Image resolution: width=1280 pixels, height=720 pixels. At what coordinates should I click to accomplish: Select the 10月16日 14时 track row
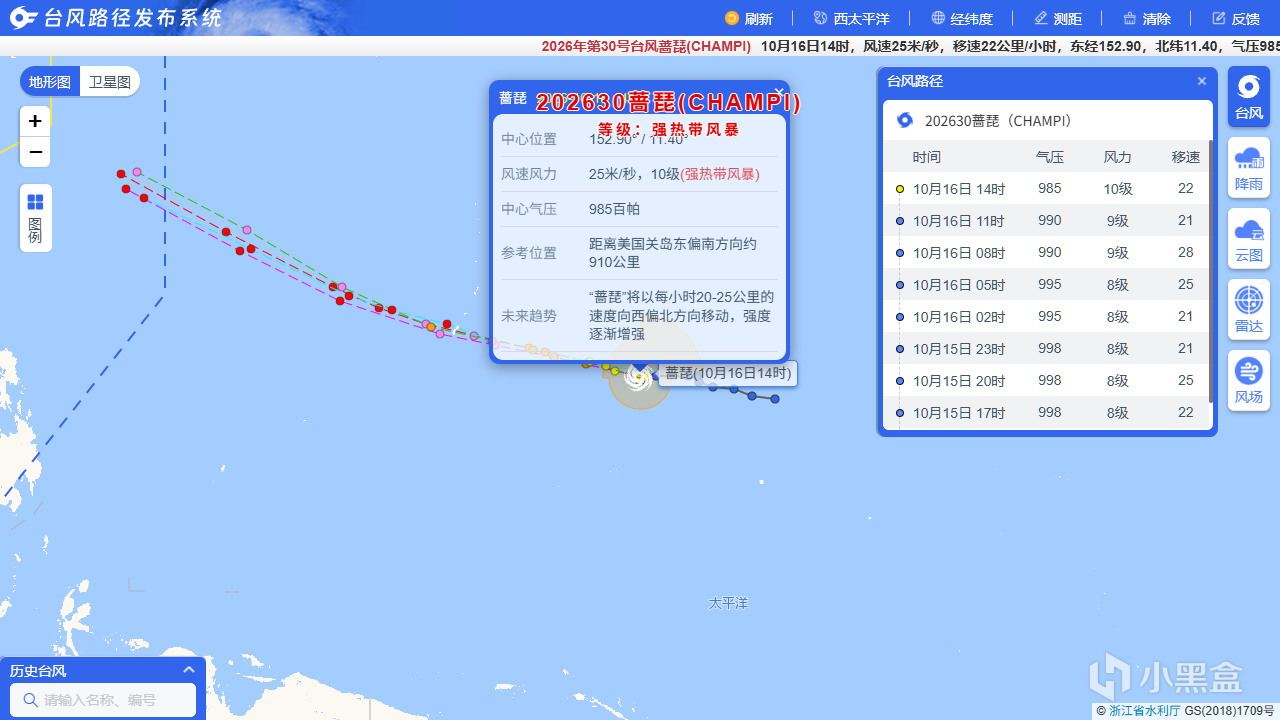coord(1046,188)
